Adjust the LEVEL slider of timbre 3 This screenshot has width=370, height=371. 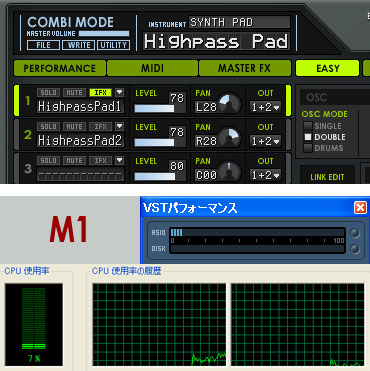pos(154,176)
